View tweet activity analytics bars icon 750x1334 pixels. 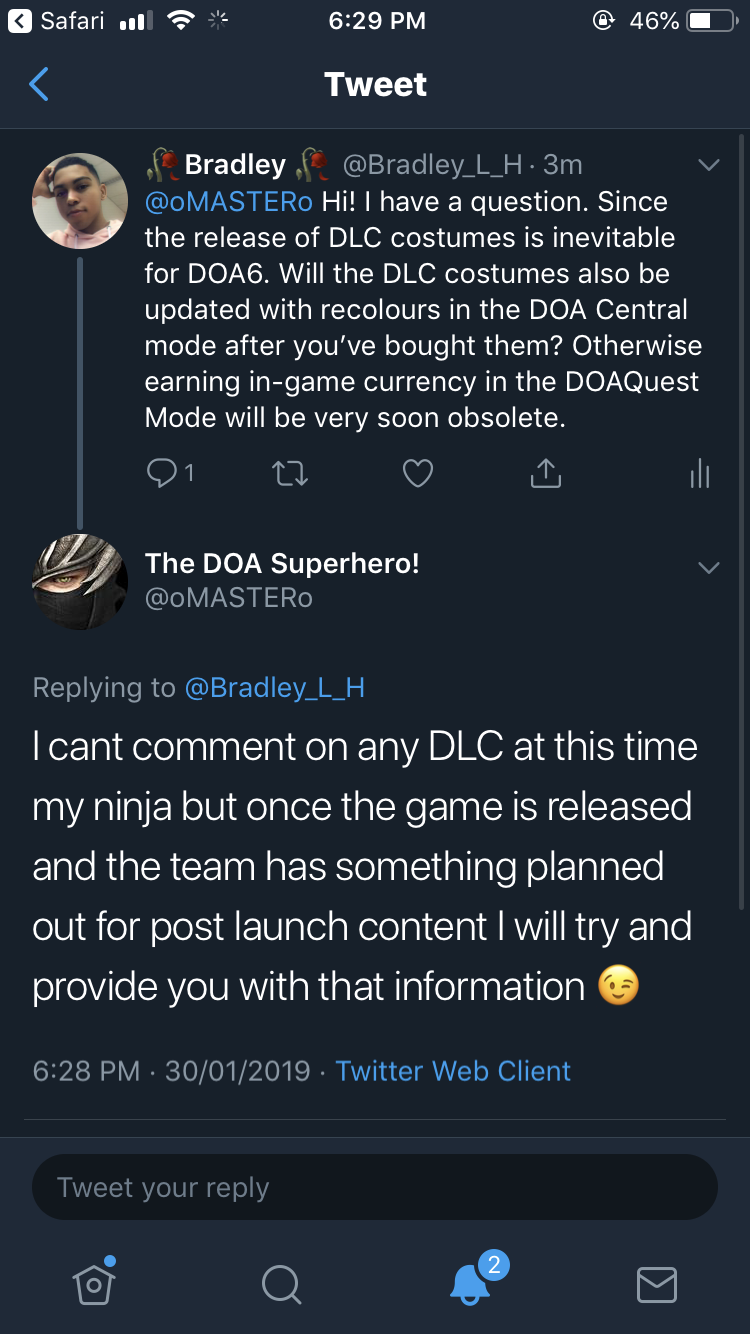[700, 473]
